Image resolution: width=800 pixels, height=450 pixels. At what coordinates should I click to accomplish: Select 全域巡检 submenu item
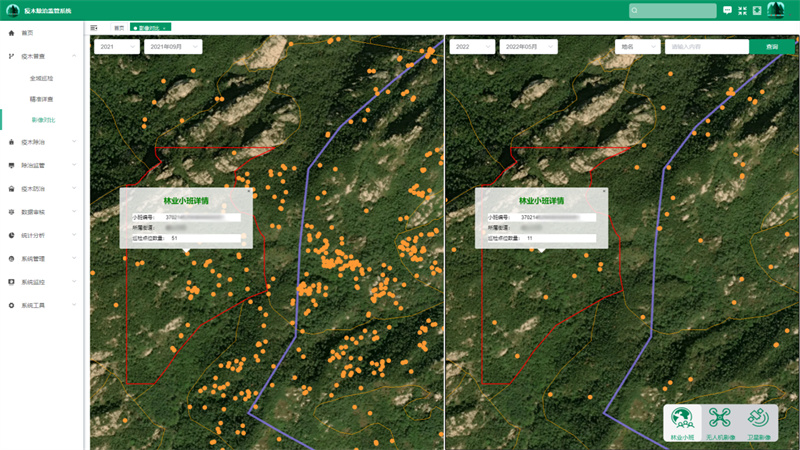[42, 77]
